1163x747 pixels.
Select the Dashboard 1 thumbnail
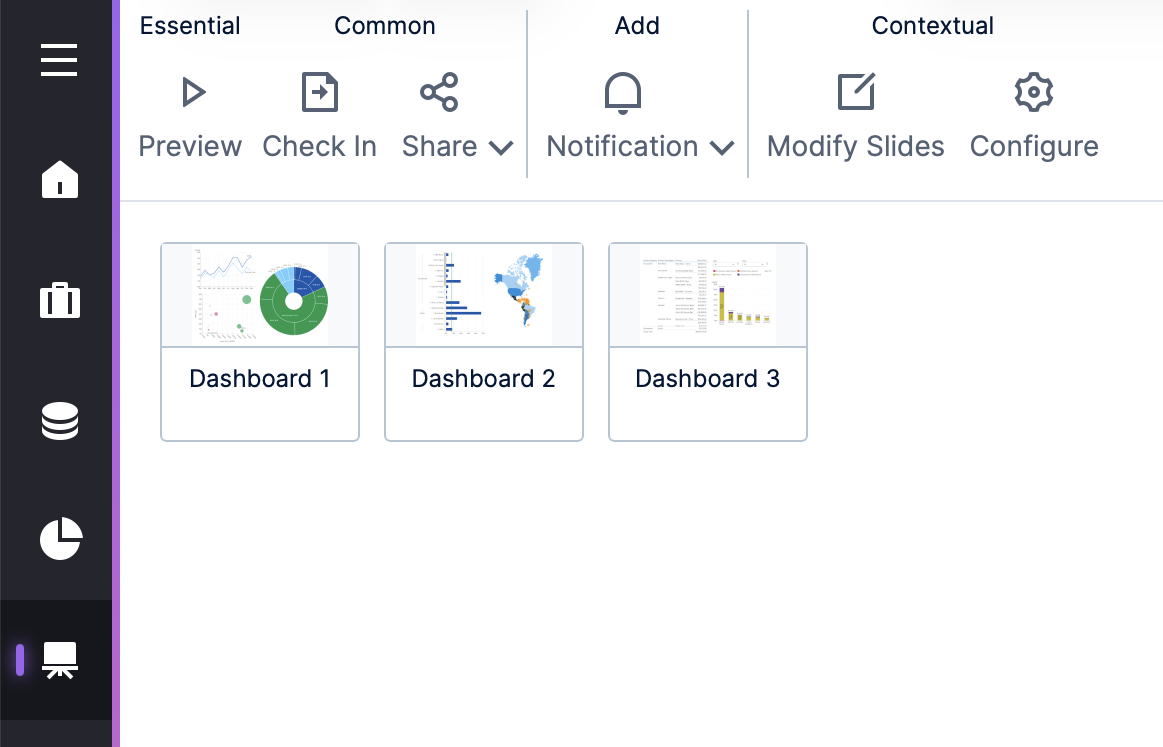260,295
